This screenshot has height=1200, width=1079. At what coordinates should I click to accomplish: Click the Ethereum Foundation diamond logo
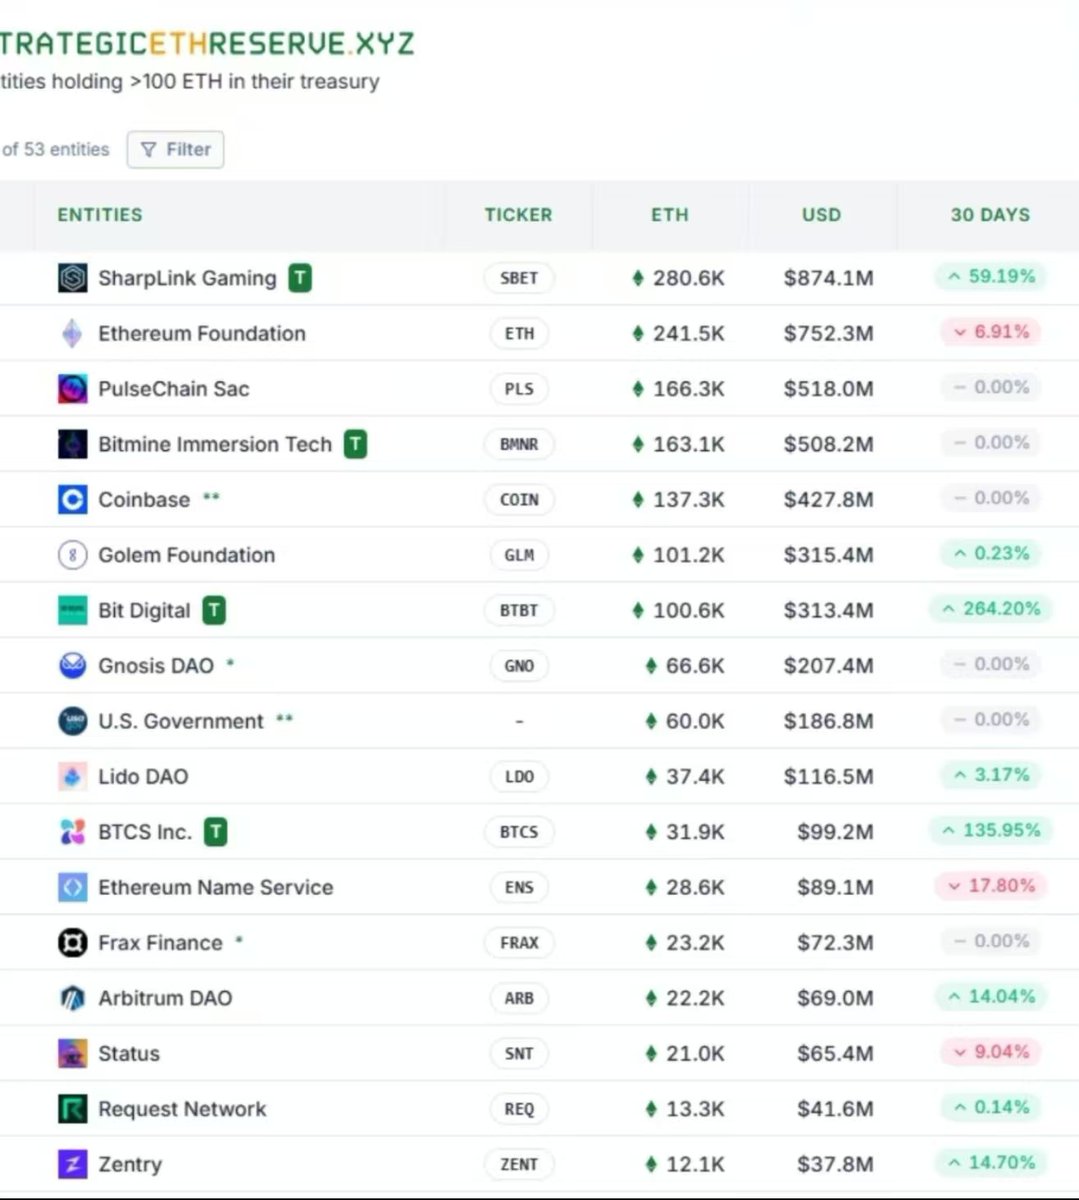tap(72, 333)
